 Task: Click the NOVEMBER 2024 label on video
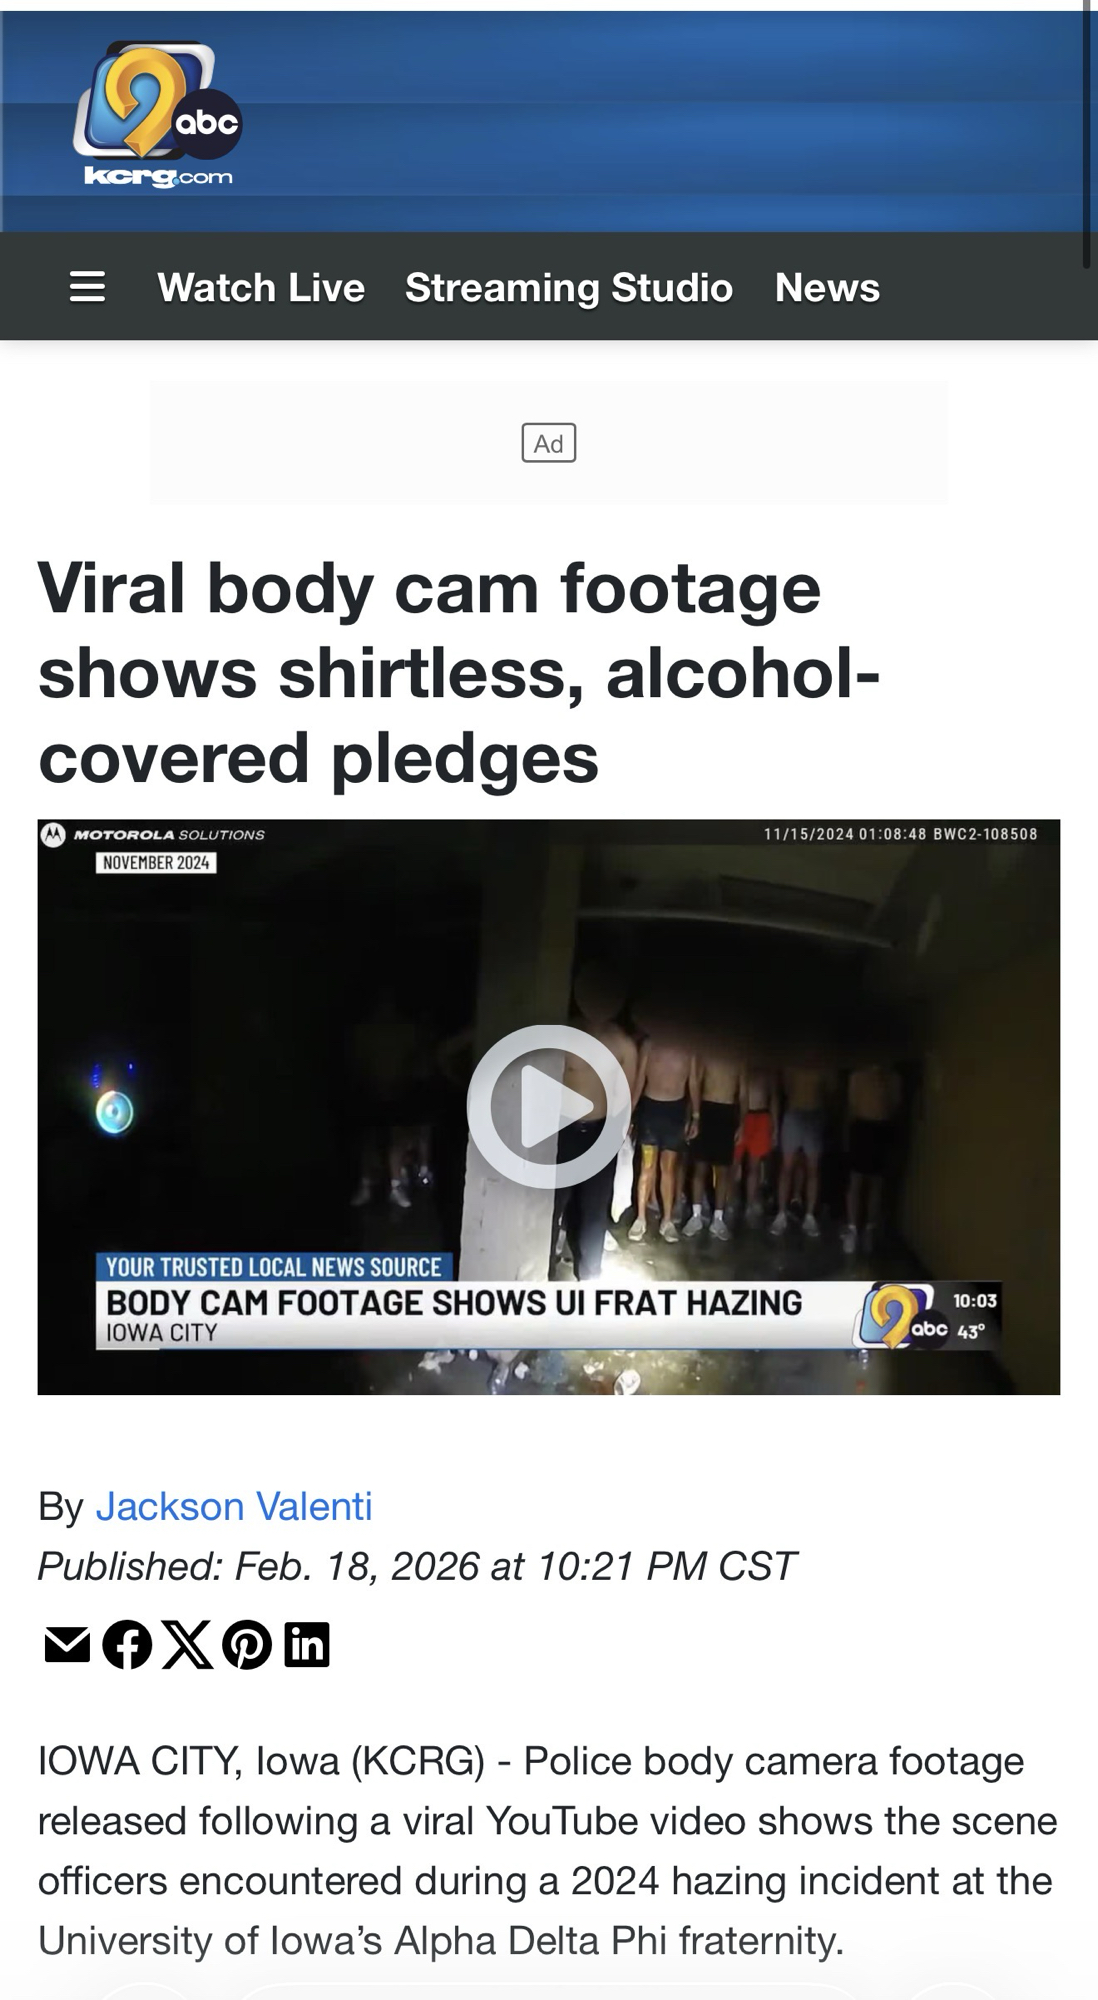pos(156,863)
